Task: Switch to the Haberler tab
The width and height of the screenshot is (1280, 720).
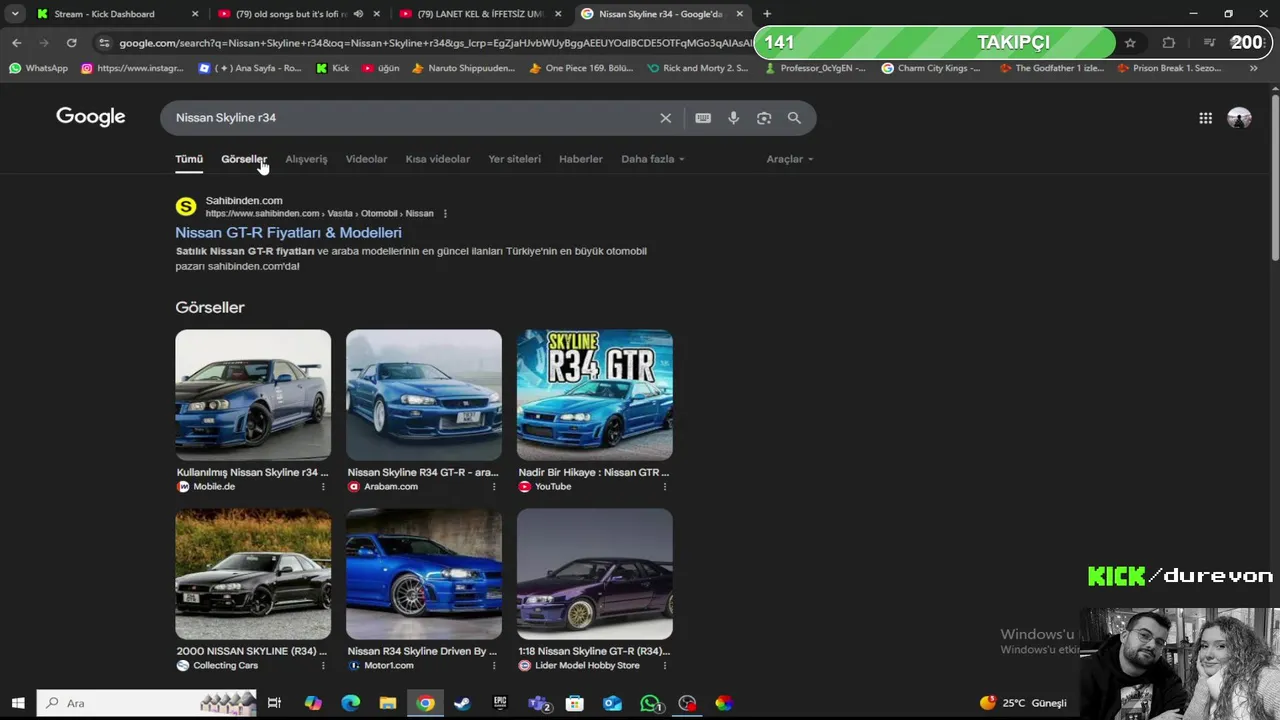Action: pyautogui.click(x=580, y=159)
